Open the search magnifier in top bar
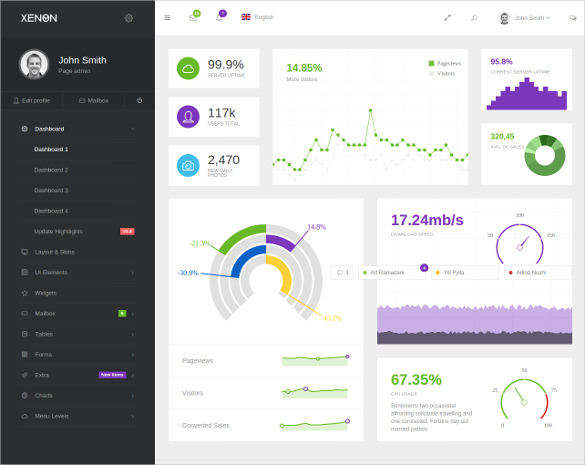Screen dimensions: 585x465 [474, 18]
